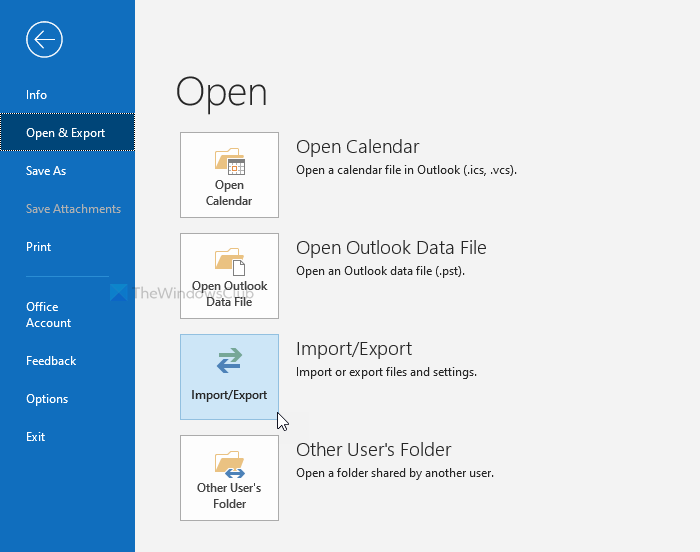Click 'Open a calendar file in Outlook' description
The image size is (700, 552).
[x=406, y=170]
